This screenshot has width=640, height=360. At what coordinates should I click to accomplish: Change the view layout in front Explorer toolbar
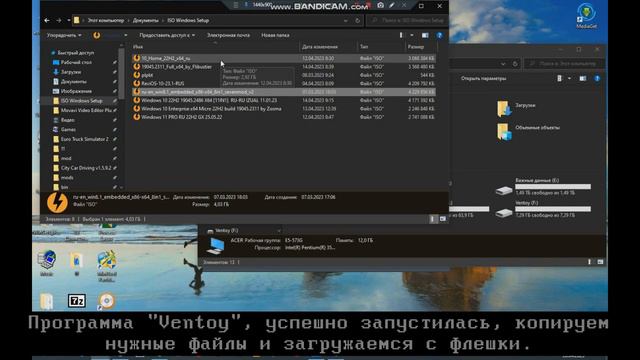tap(401, 36)
